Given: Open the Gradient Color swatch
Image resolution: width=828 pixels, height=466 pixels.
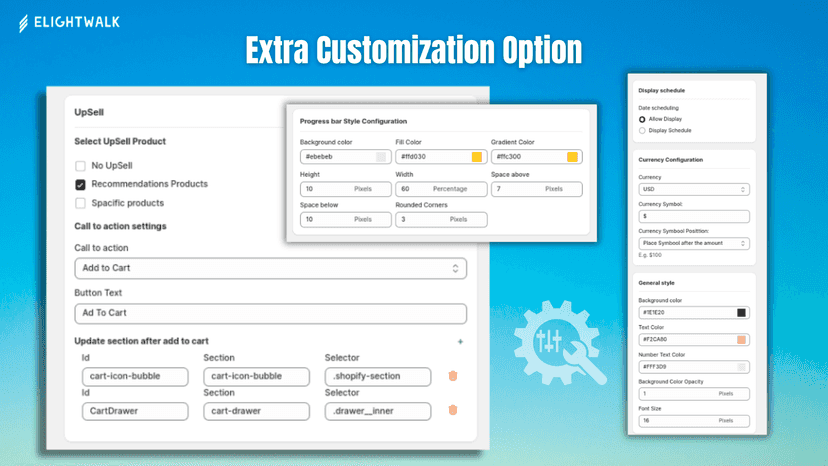Looking at the screenshot, I should (572, 157).
